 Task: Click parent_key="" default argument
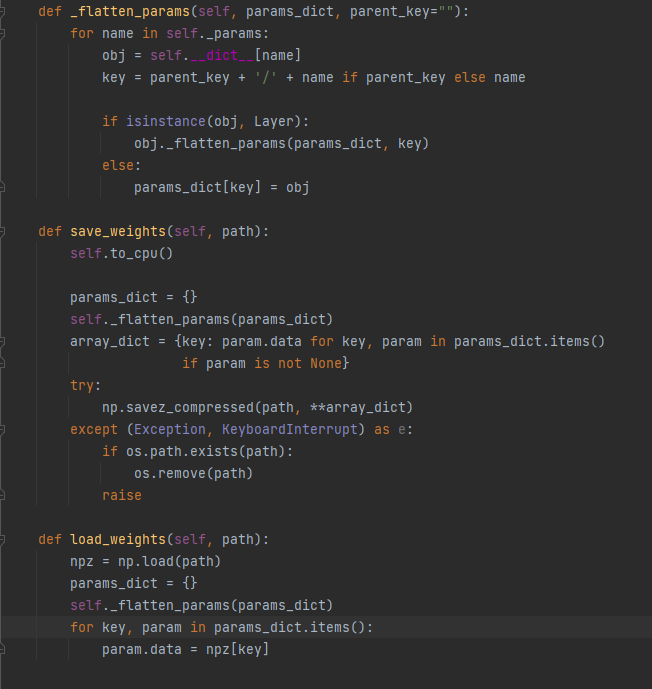click(x=401, y=11)
